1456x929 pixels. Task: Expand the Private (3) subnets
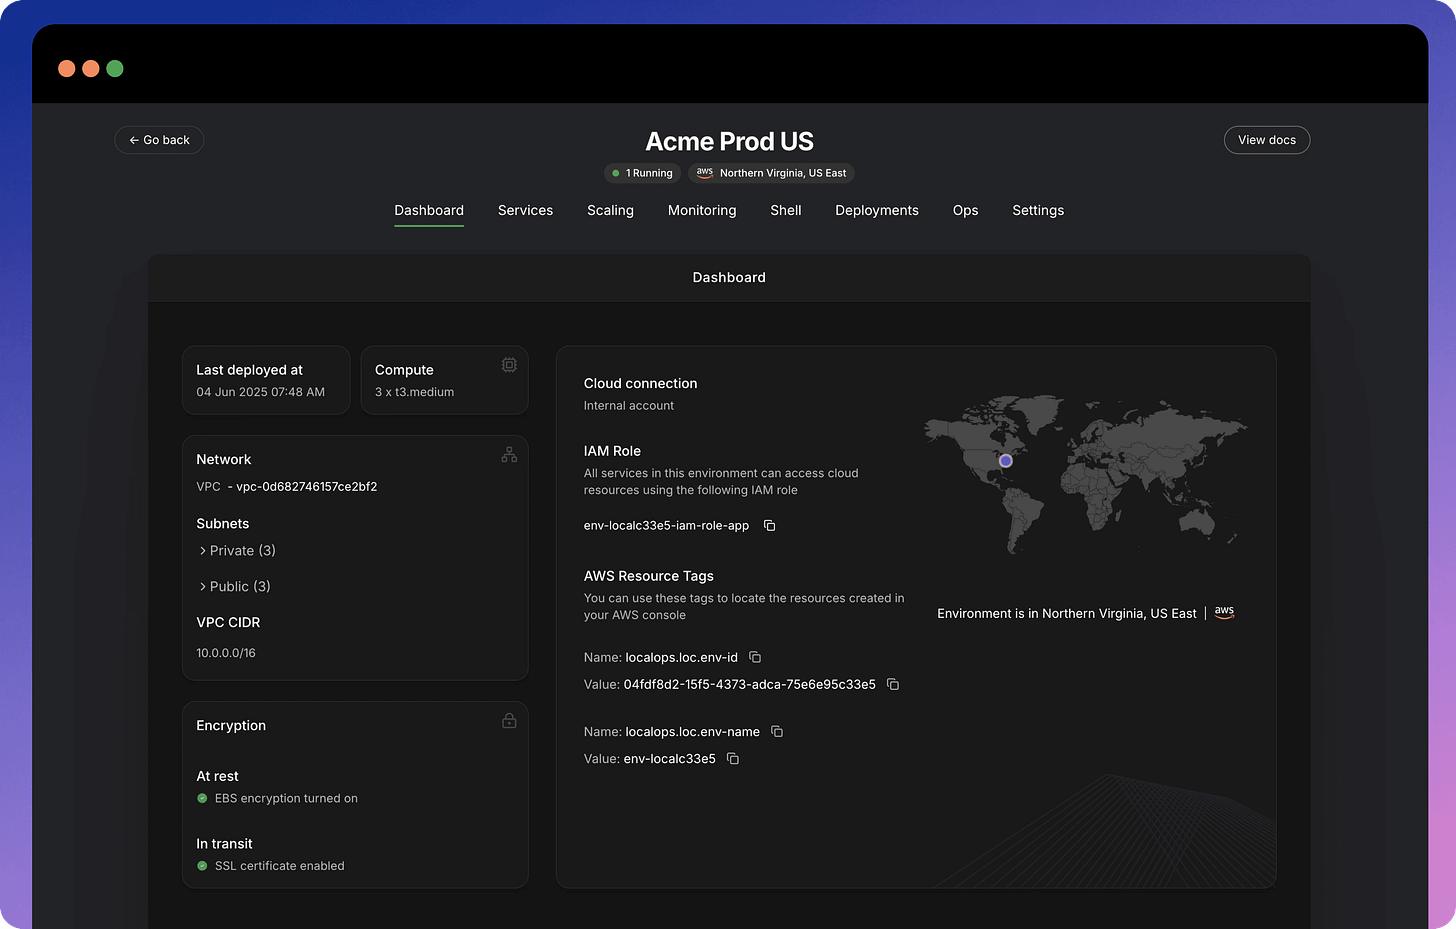[x=238, y=551]
